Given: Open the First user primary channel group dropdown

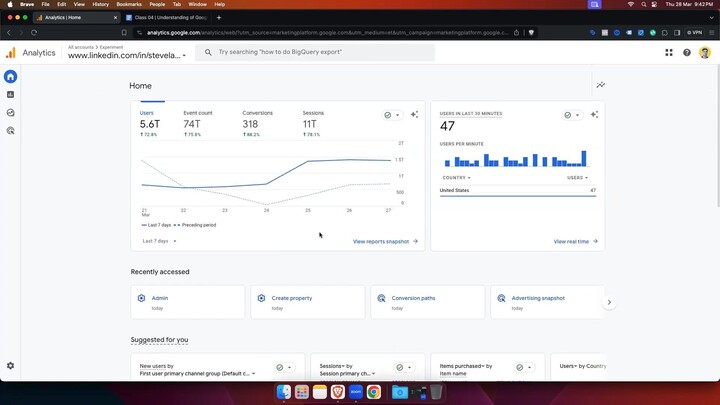Looking at the screenshot, I should pos(197,373).
